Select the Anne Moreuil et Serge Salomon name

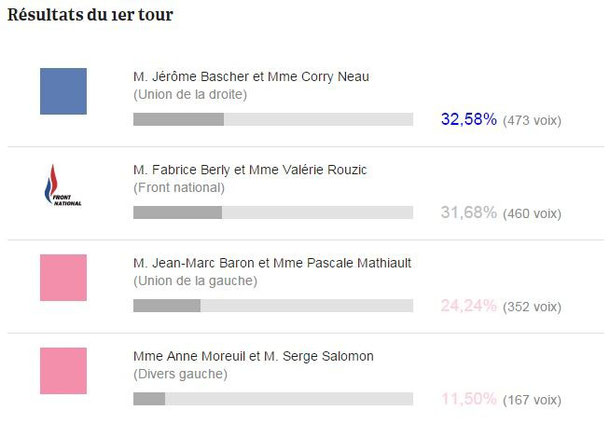coord(253,356)
